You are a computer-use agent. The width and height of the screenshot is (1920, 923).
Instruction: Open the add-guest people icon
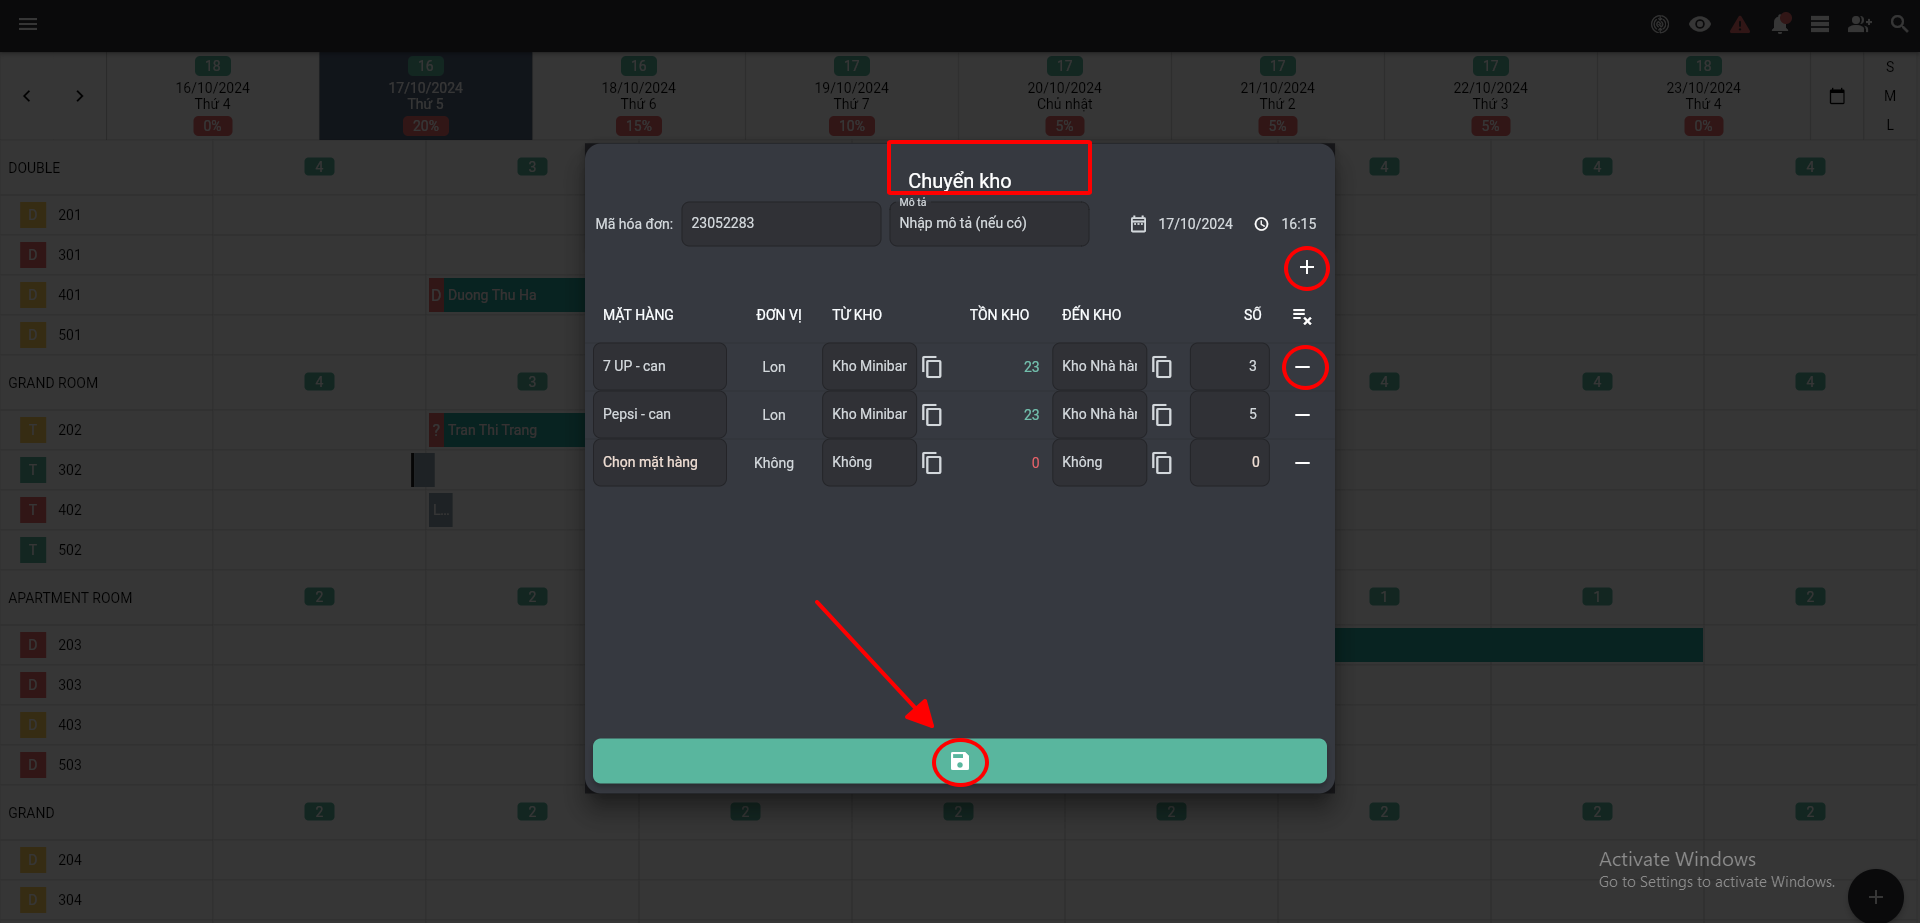click(x=1860, y=24)
